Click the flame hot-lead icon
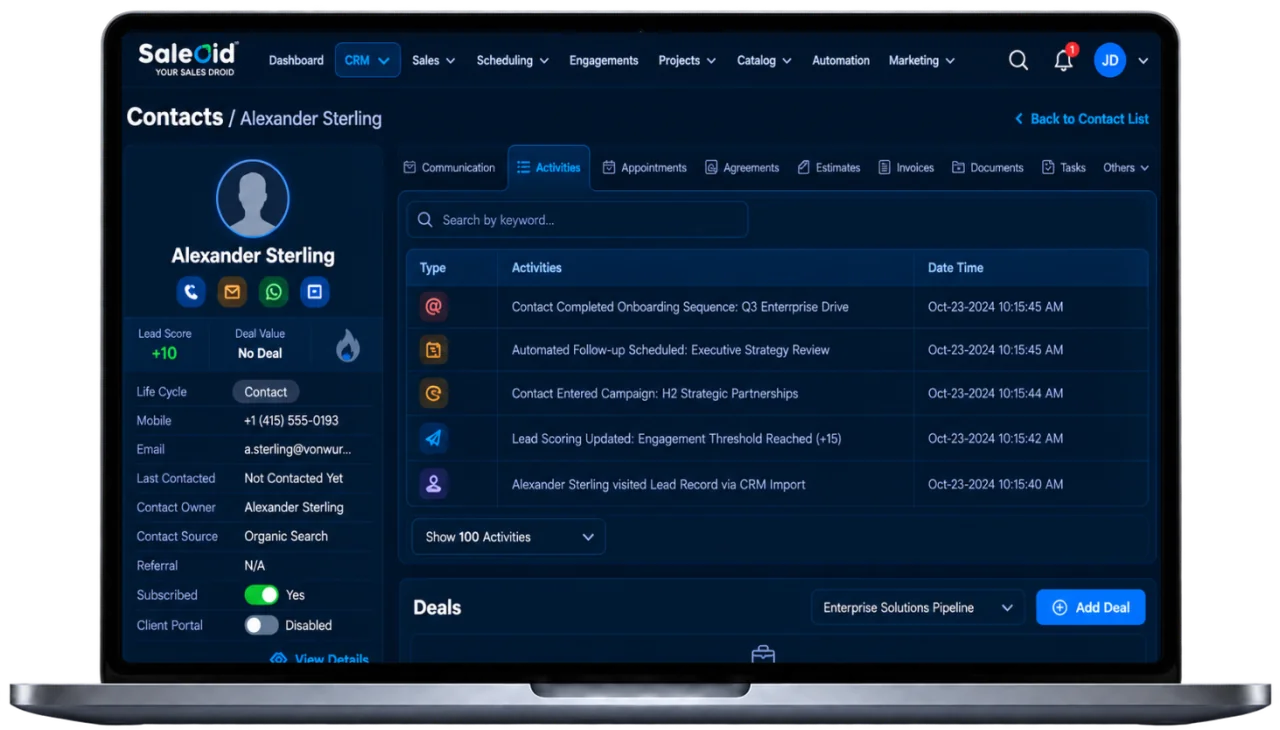Screen dimensions: 1280x730 tap(347, 346)
